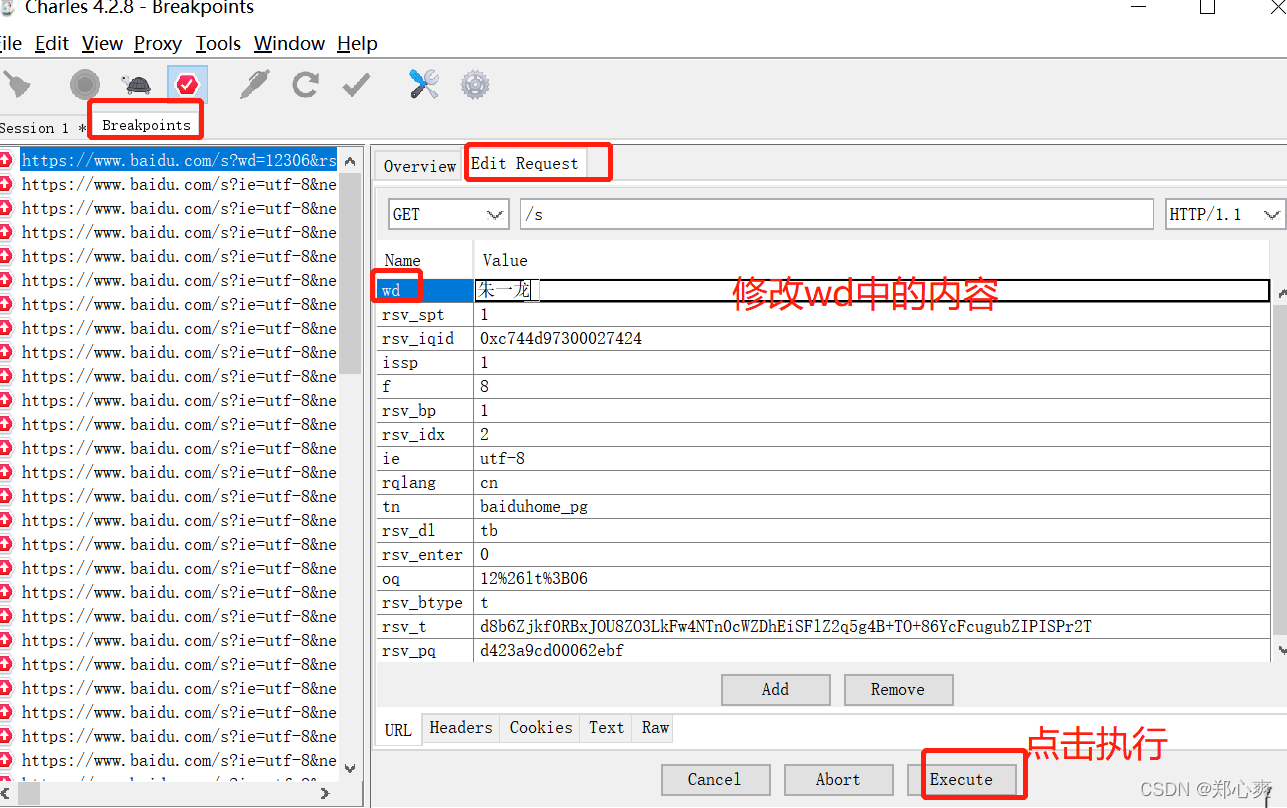
Task: Open the Proxy menu
Action: [158, 43]
